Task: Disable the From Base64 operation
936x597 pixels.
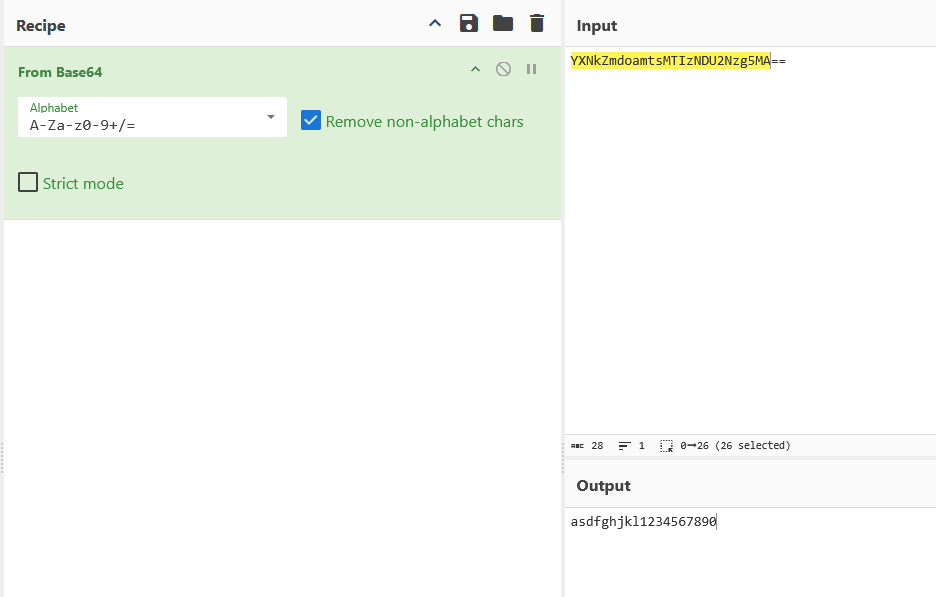Action: click(x=503, y=69)
